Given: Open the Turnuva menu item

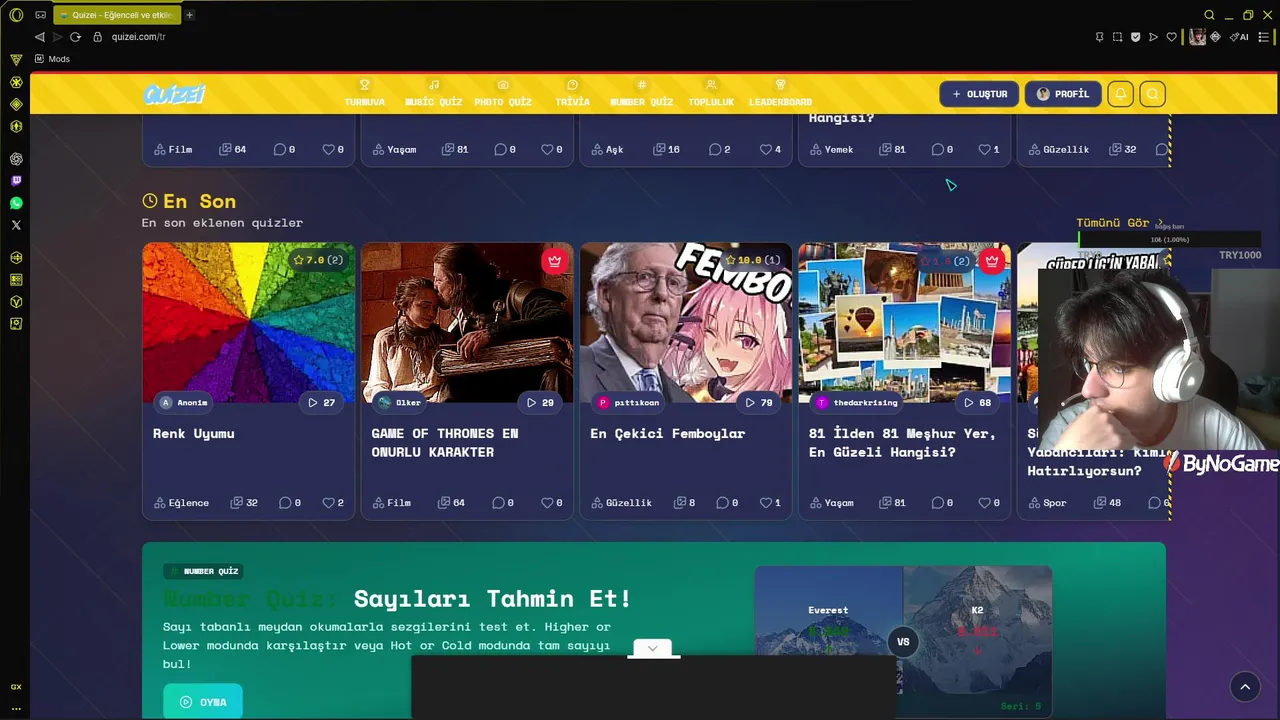Looking at the screenshot, I should (x=364, y=94).
